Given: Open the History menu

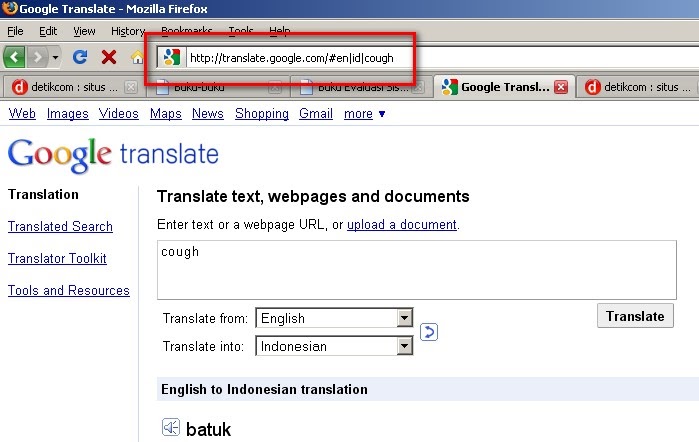Looking at the screenshot, I should tap(128, 31).
